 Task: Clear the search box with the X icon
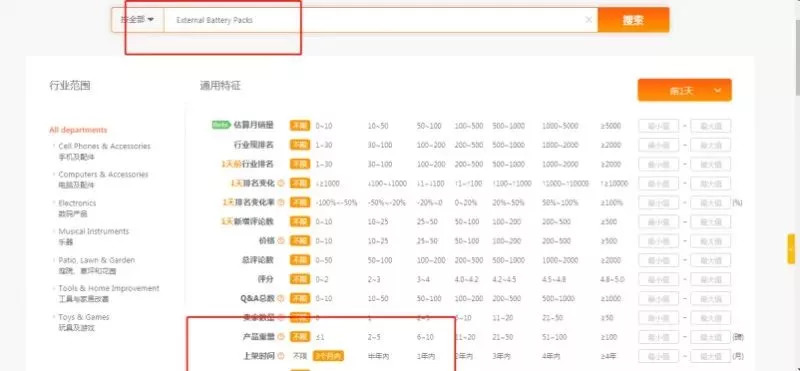coord(588,20)
